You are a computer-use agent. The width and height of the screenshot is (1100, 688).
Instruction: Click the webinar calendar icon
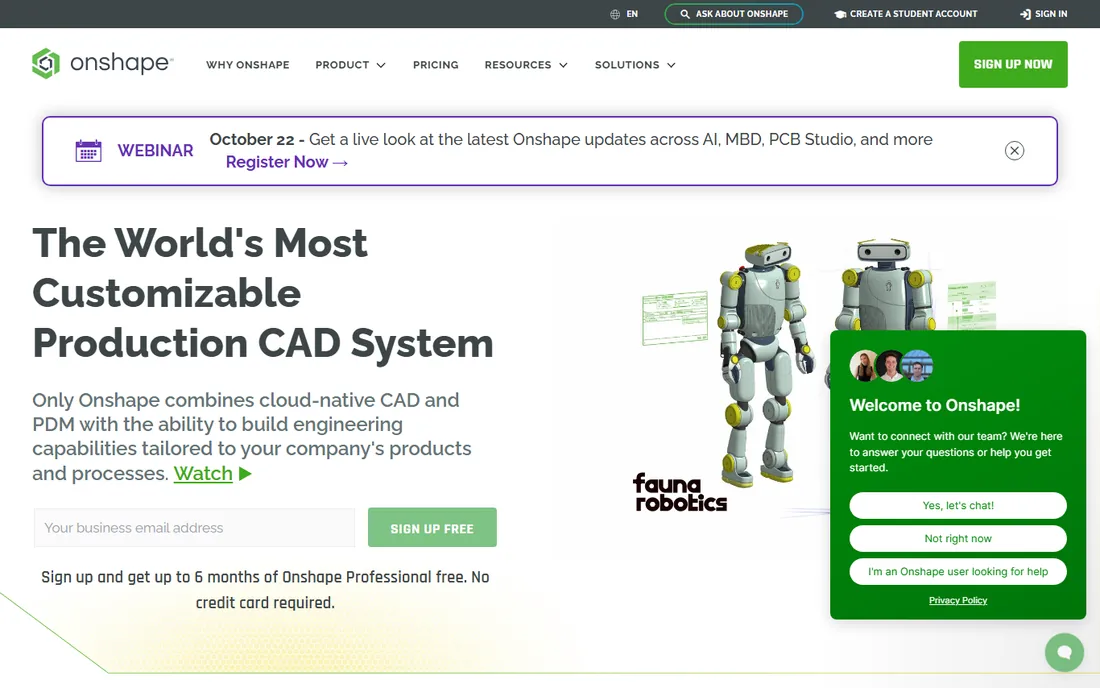click(88, 151)
